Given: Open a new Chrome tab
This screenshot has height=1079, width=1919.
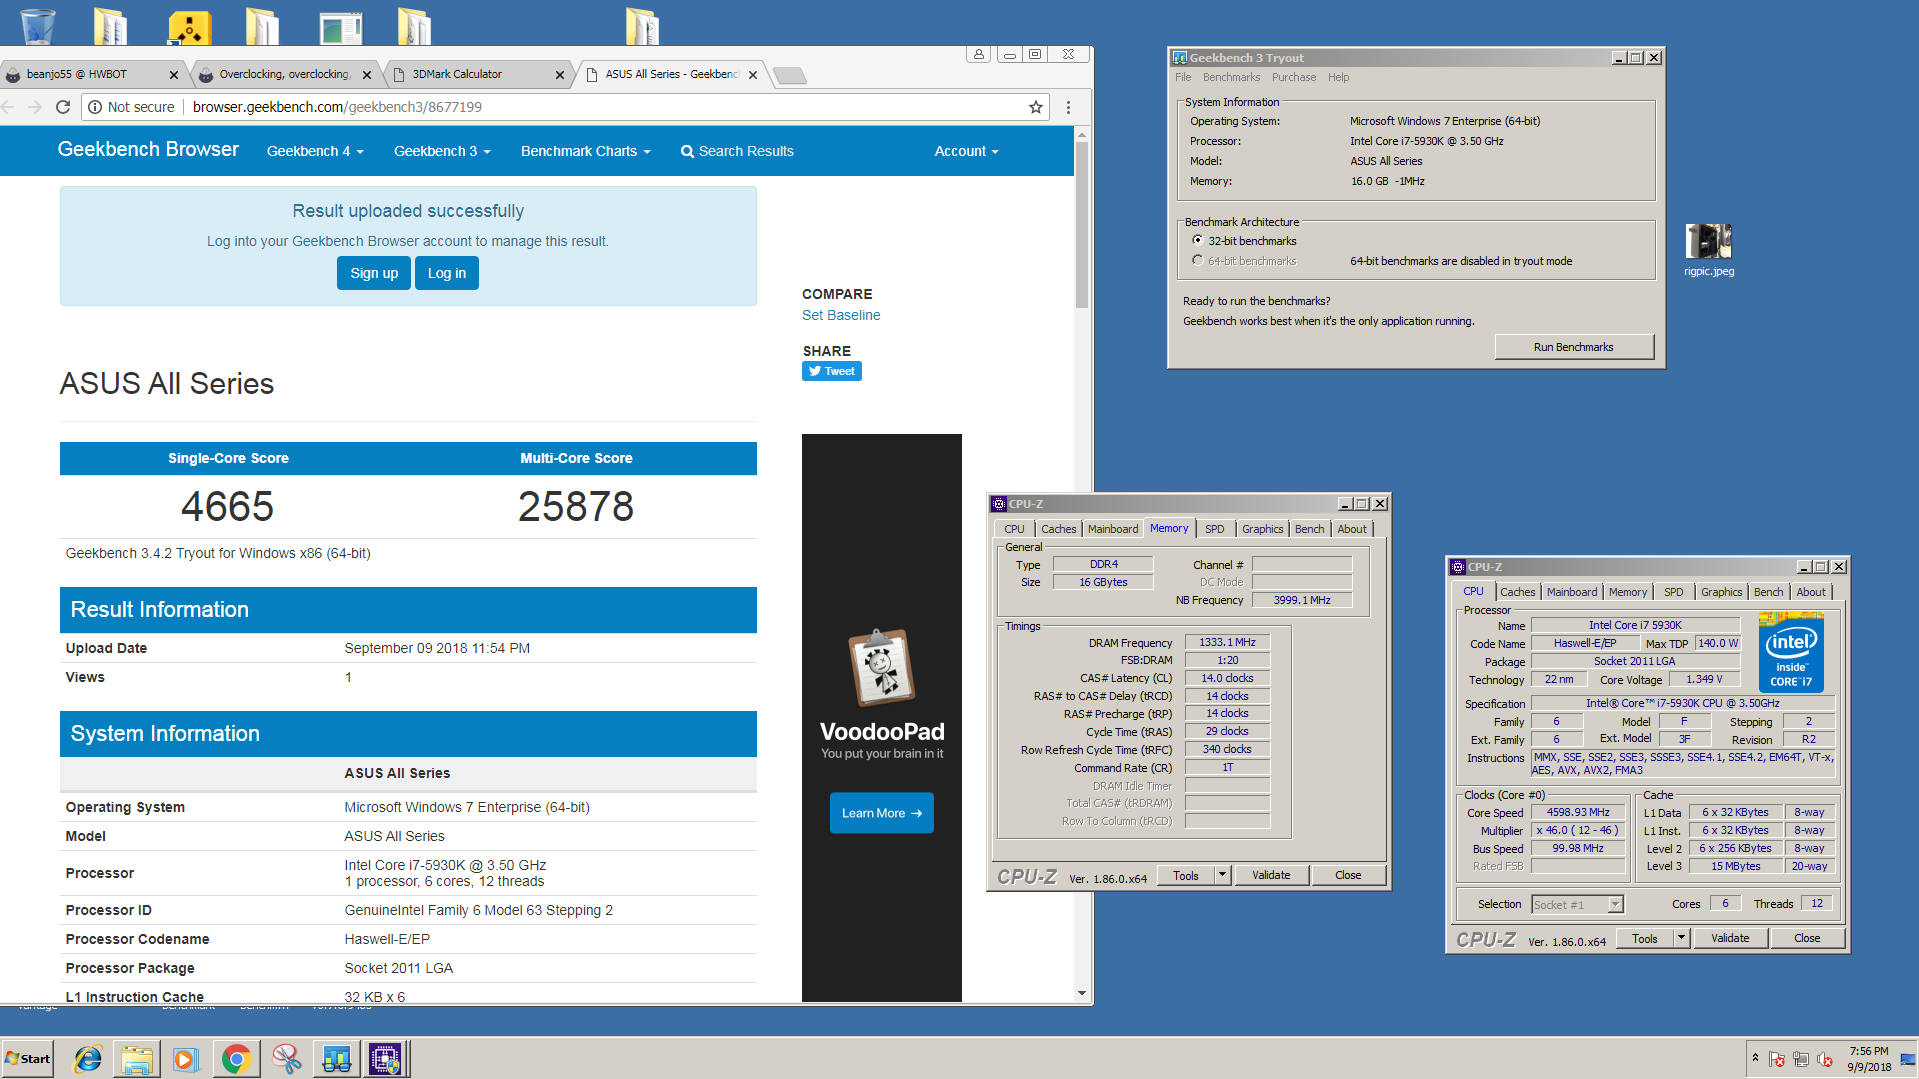Looking at the screenshot, I should tap(790, 75).
